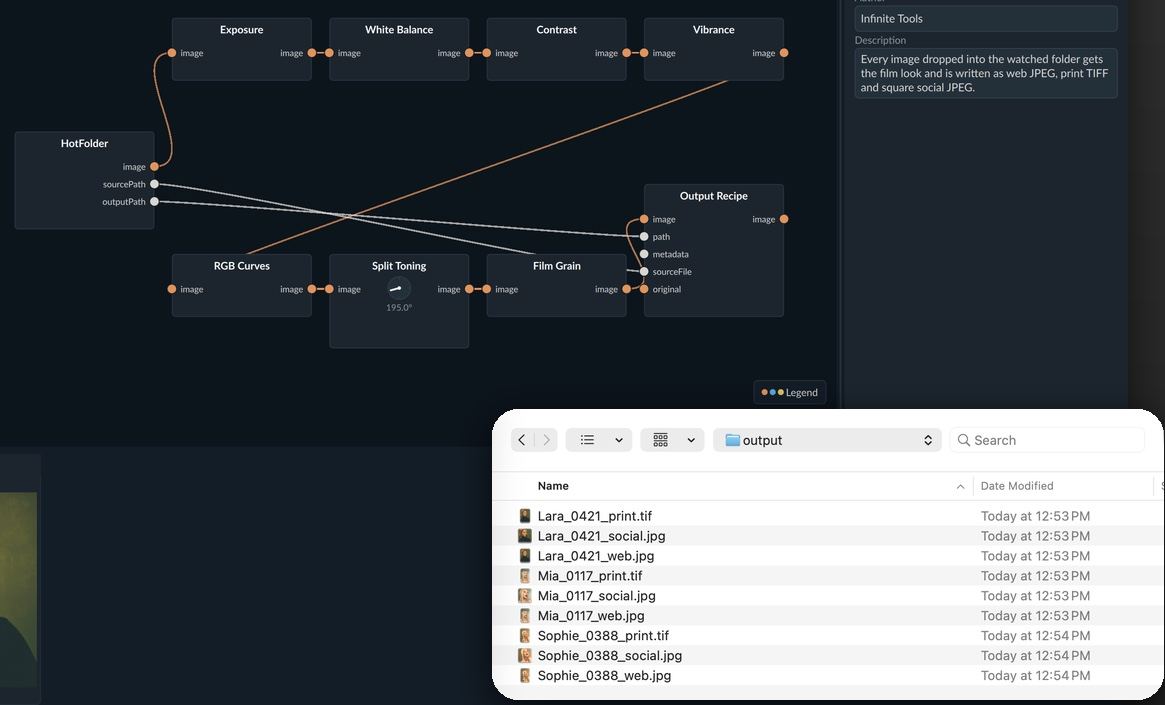1165x705 pixels.
Task: Click the Output Recipe path input port
Action: point(644,236)
